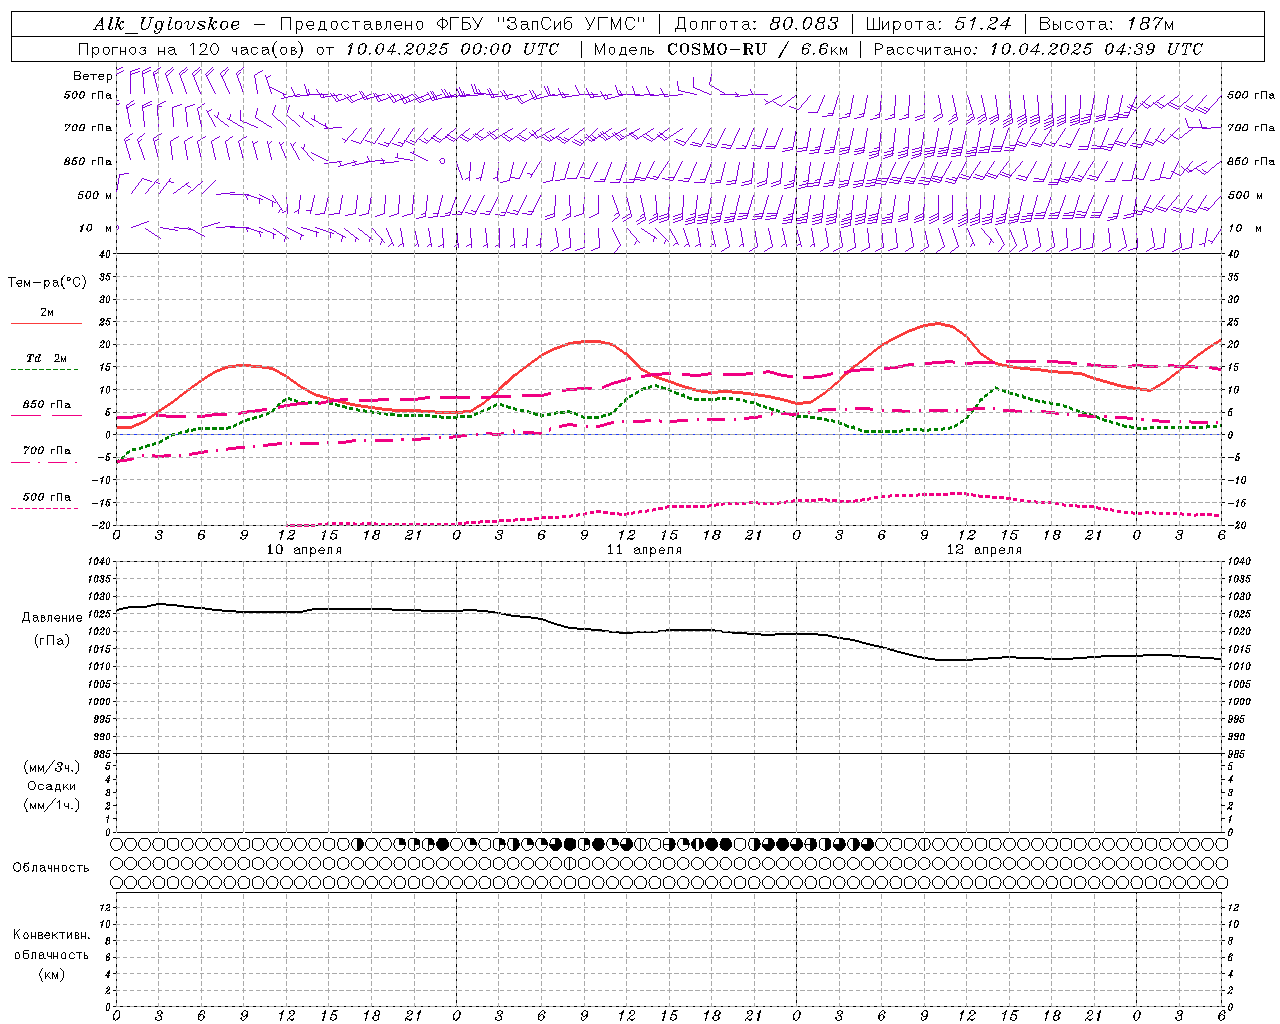Click the station name Alk_Uglovskoe in header

[x=167, y=24]
